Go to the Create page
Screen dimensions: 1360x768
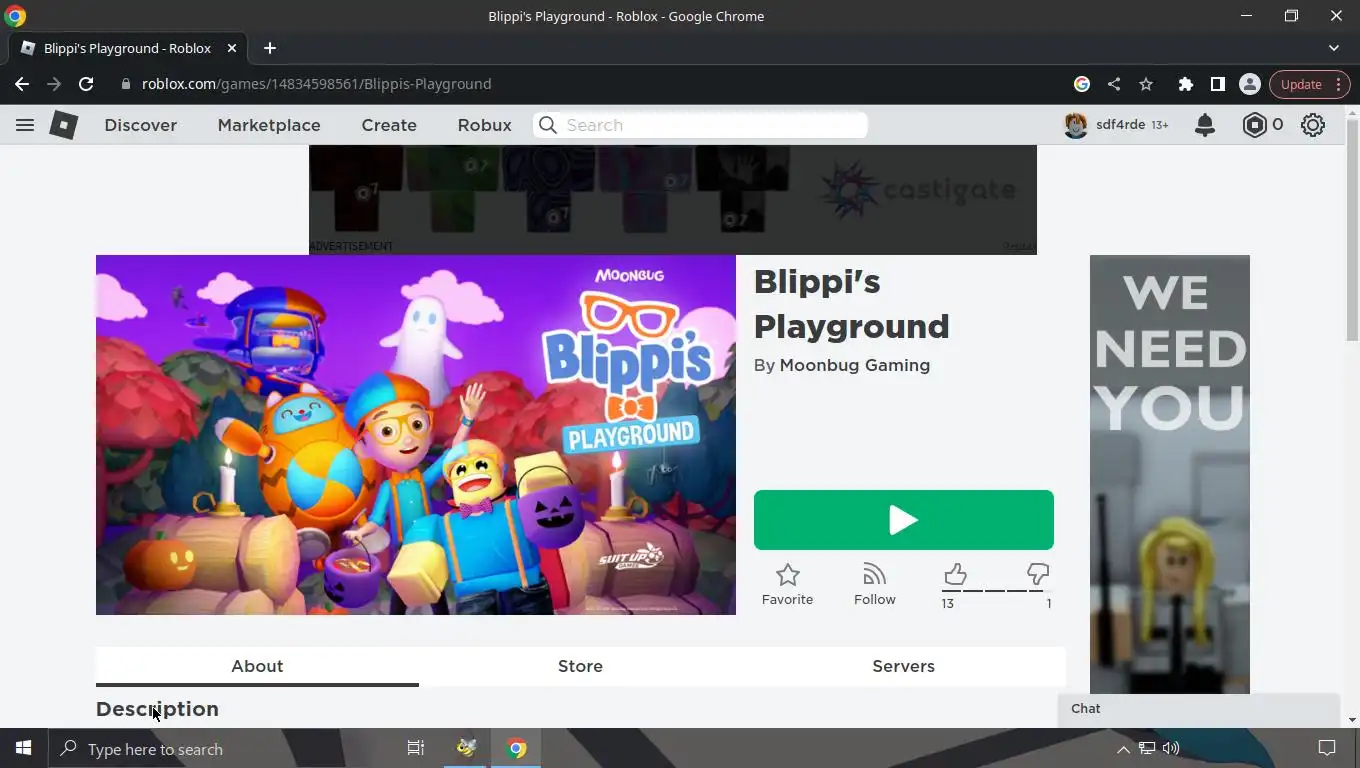coord(389,125)
